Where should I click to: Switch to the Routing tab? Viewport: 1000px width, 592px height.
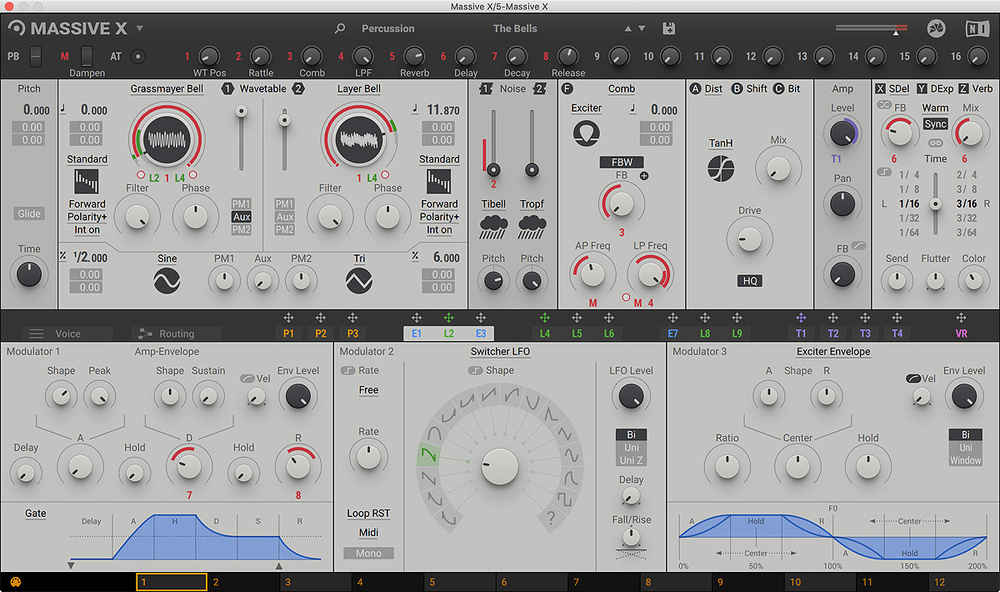pyautogui.click(x=175, y=333)
